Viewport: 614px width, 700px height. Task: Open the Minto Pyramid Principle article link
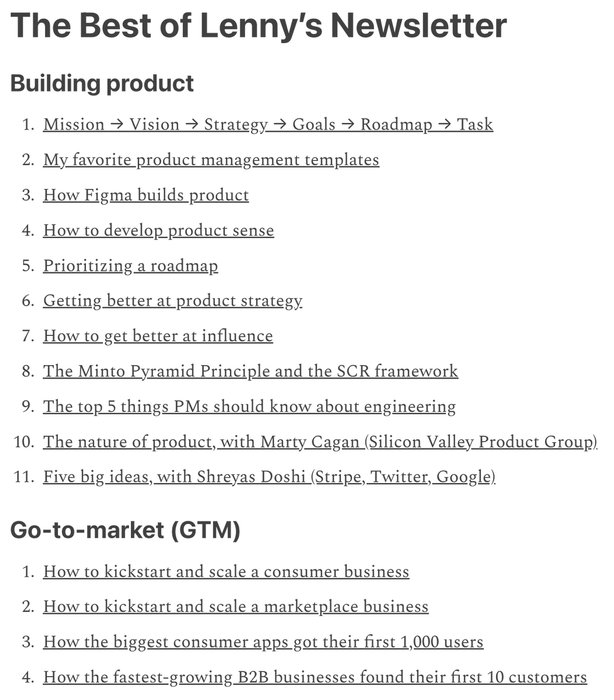tap(250, 371)
